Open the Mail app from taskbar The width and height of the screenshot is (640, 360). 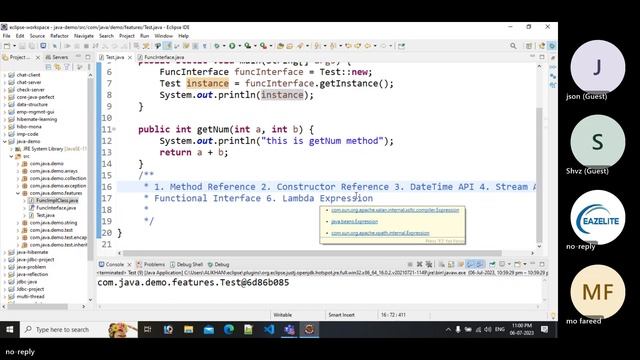click(x=209, y=329)
